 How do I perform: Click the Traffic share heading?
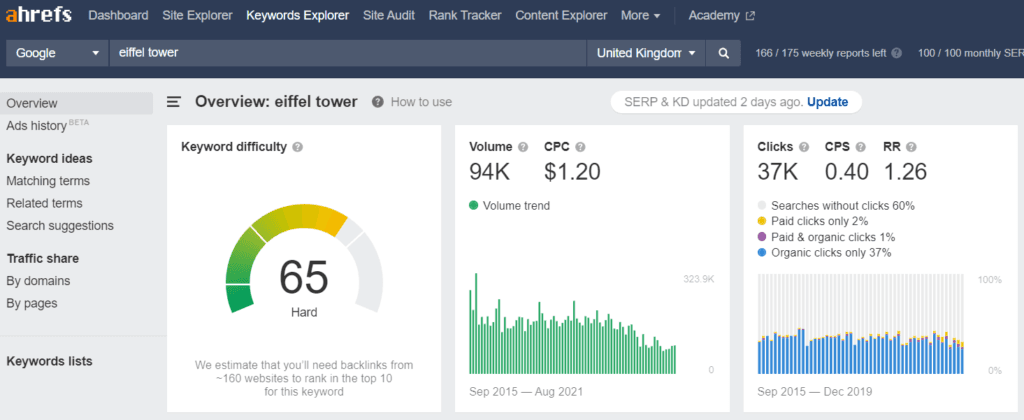pos(43,259)
